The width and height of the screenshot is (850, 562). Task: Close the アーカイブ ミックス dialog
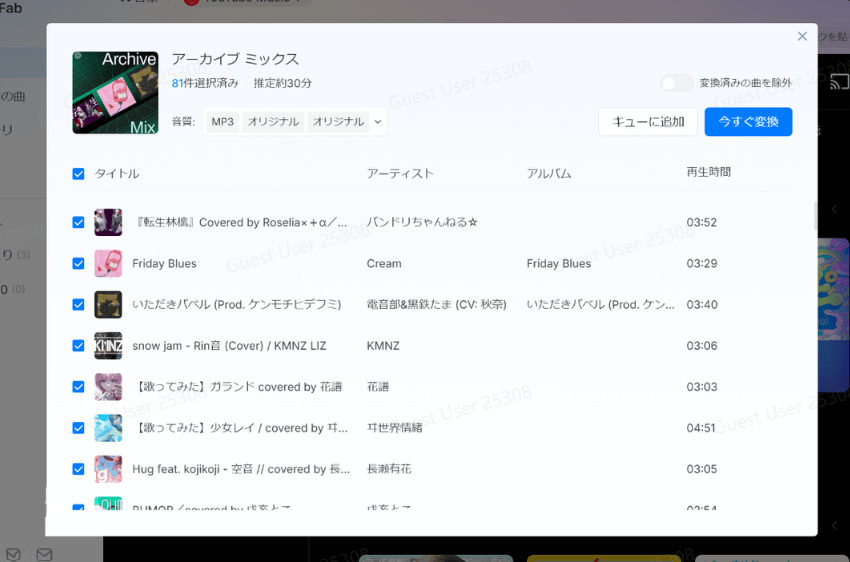(802, 37)
